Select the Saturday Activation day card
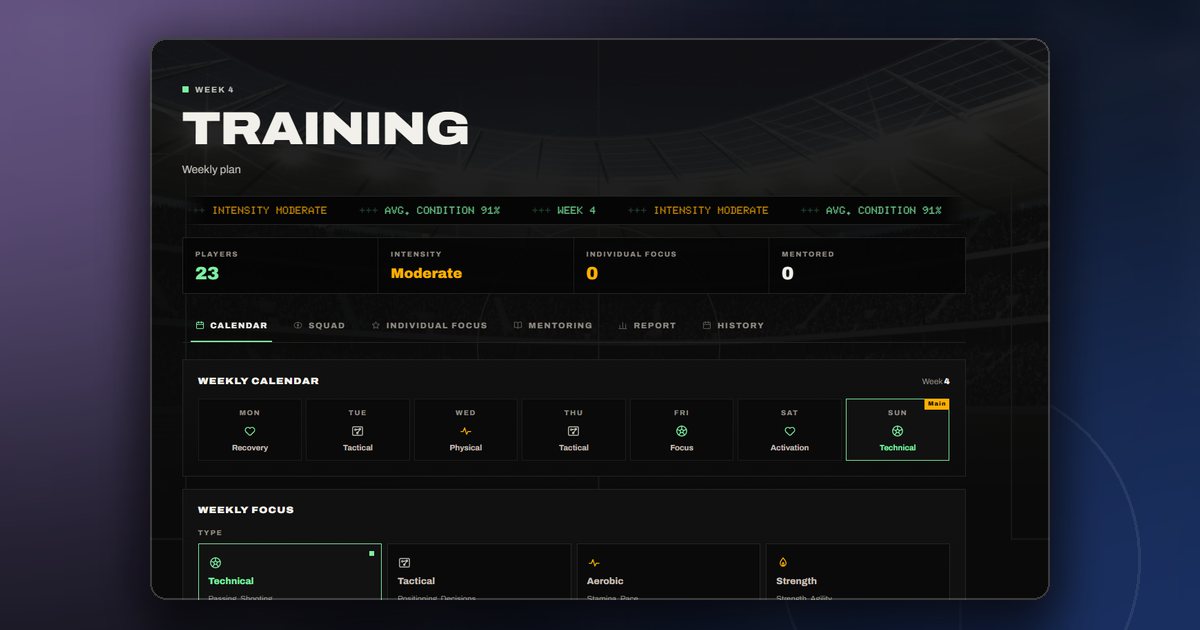The image size is (1200, 630). tap(790, 430)
